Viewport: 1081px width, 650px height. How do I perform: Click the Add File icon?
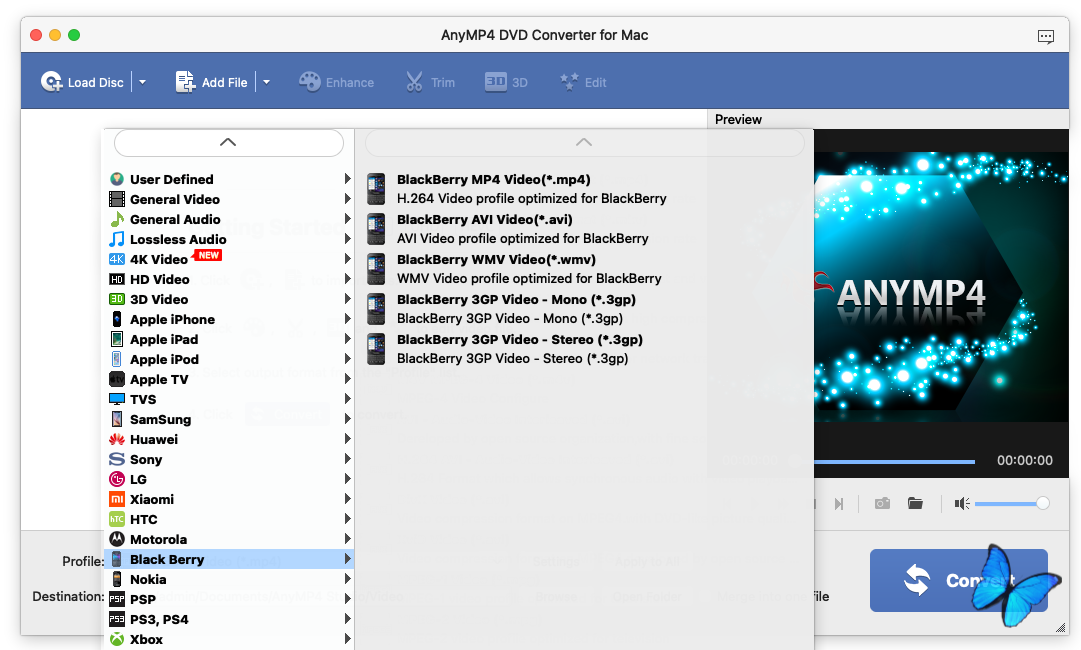tap(185, 82)
